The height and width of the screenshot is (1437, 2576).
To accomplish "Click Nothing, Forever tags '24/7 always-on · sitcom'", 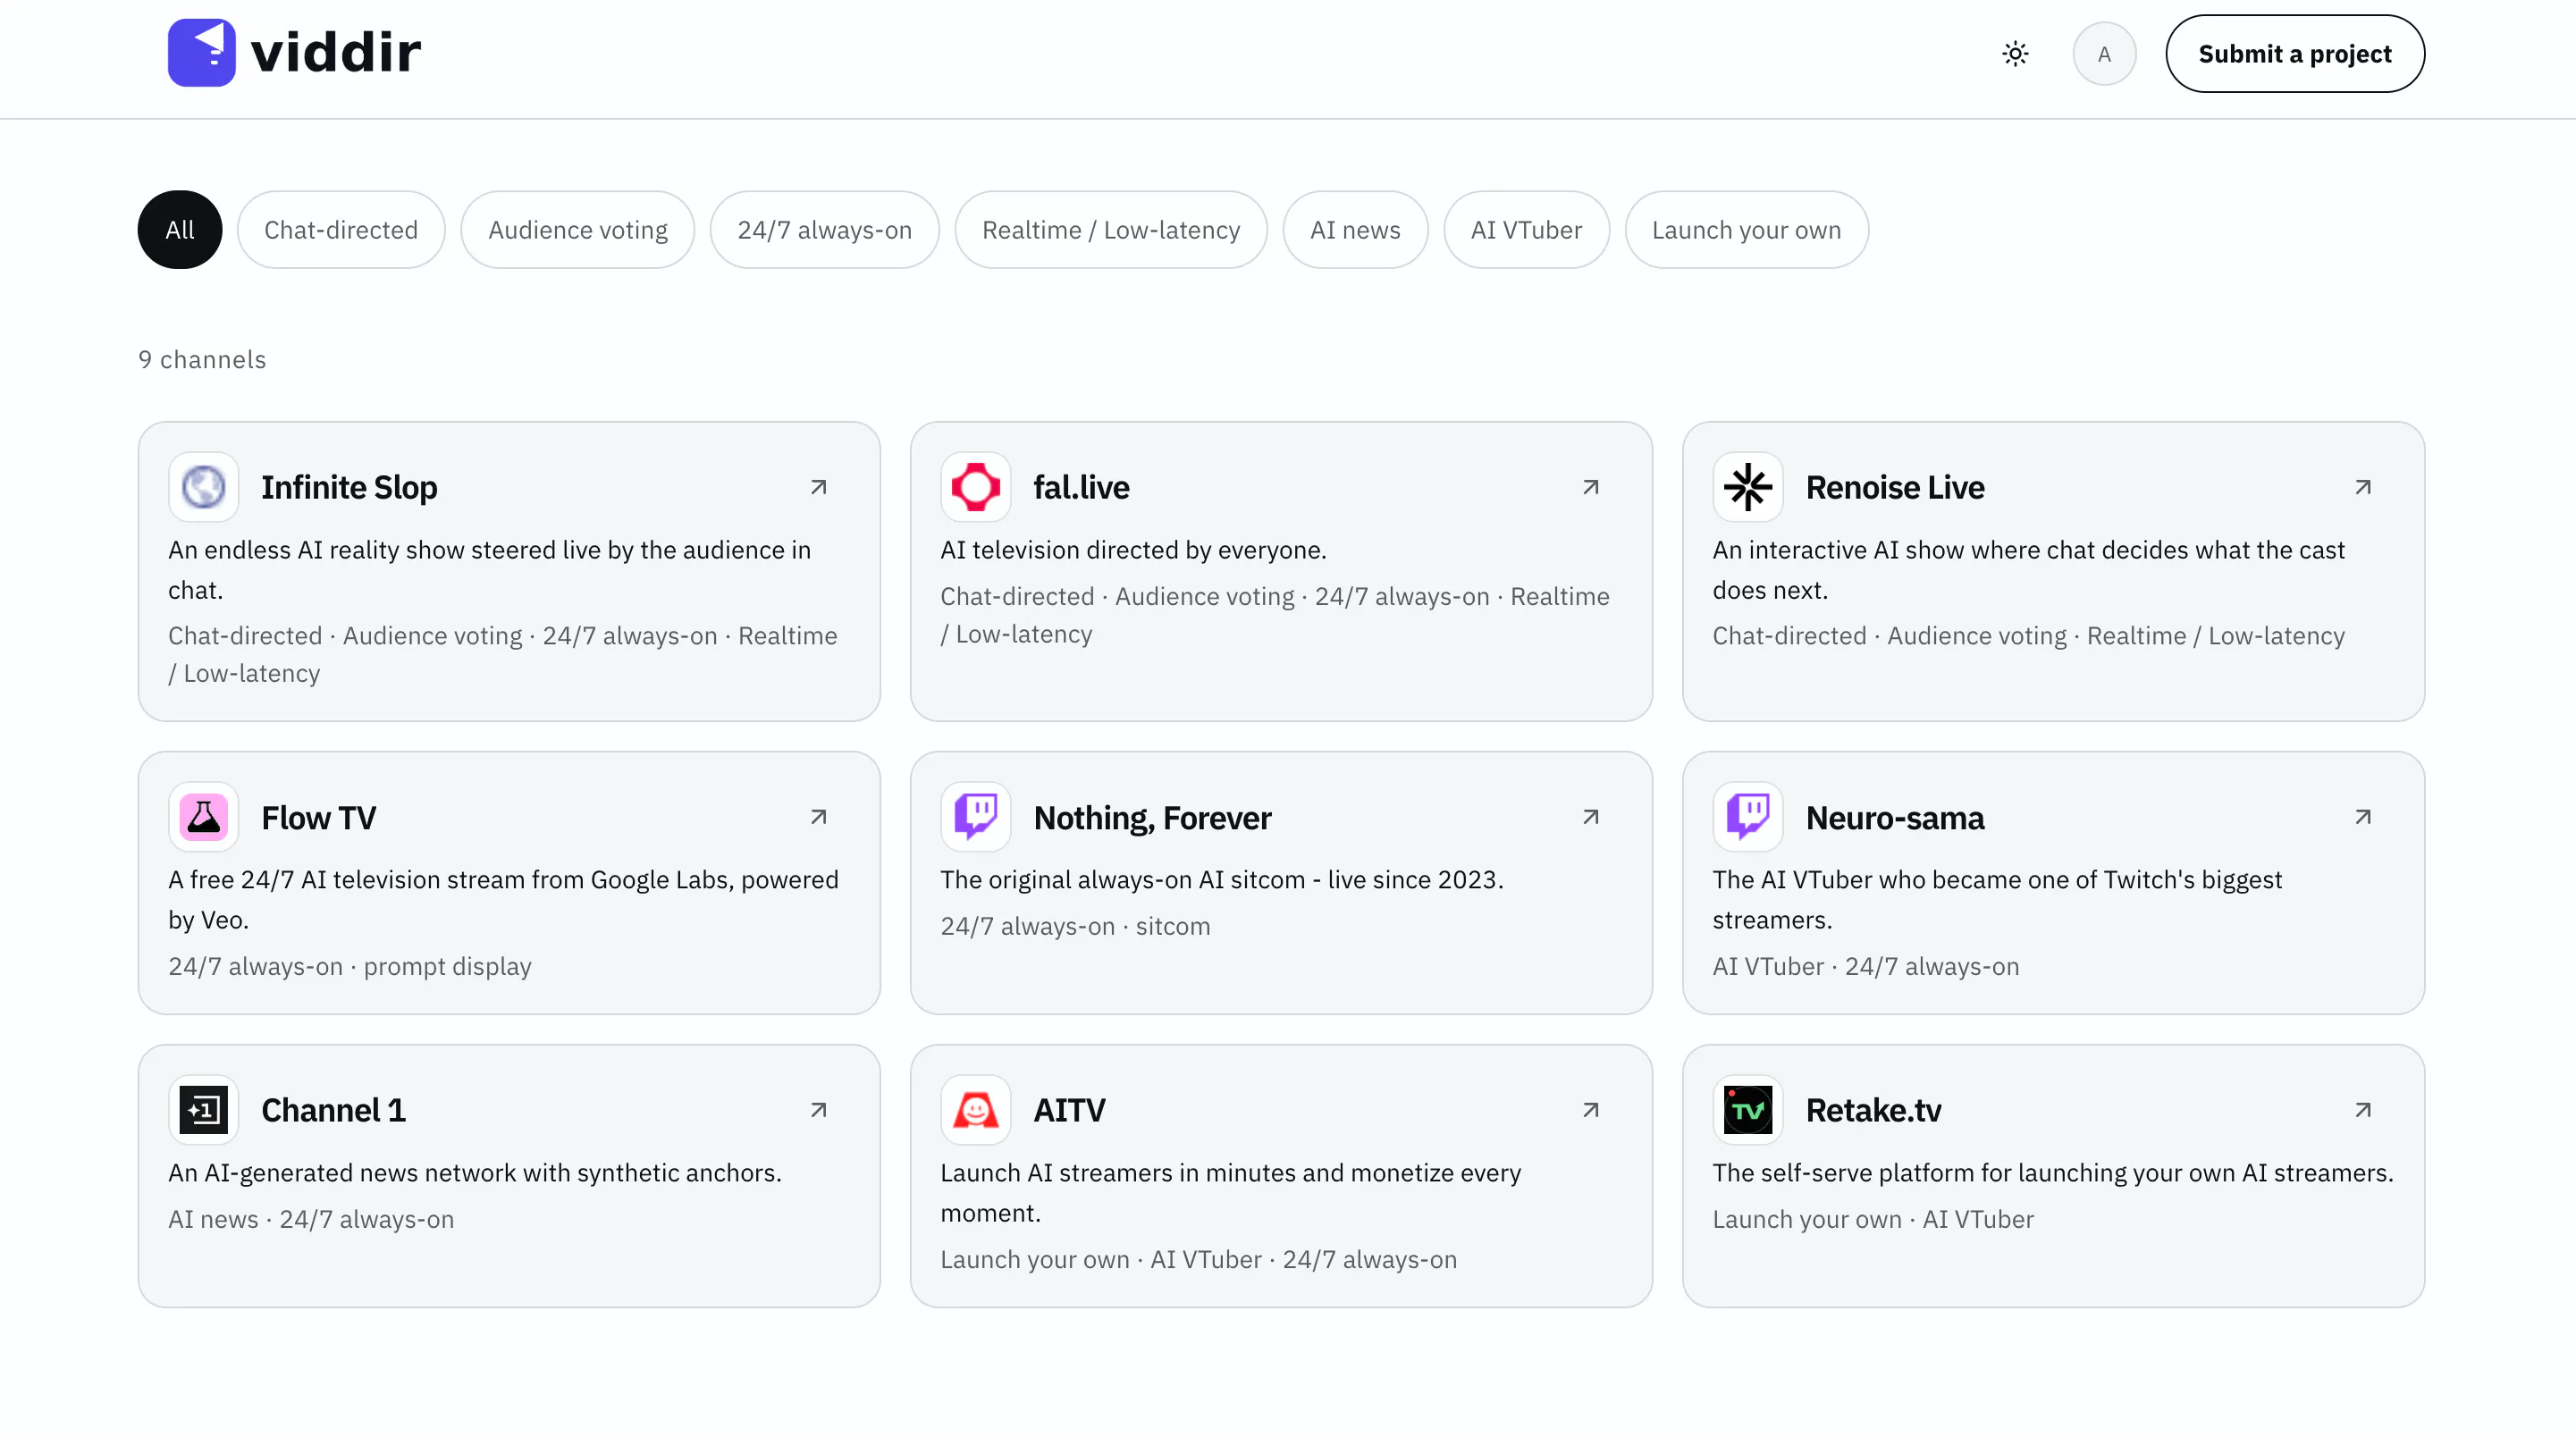I will coord(1075,927).
